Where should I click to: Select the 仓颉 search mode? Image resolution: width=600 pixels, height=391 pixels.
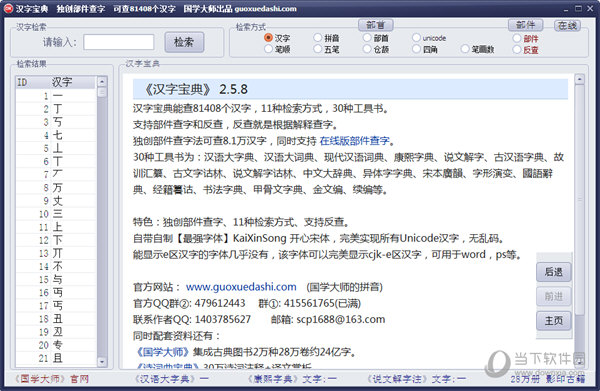(x=367, y=49)
